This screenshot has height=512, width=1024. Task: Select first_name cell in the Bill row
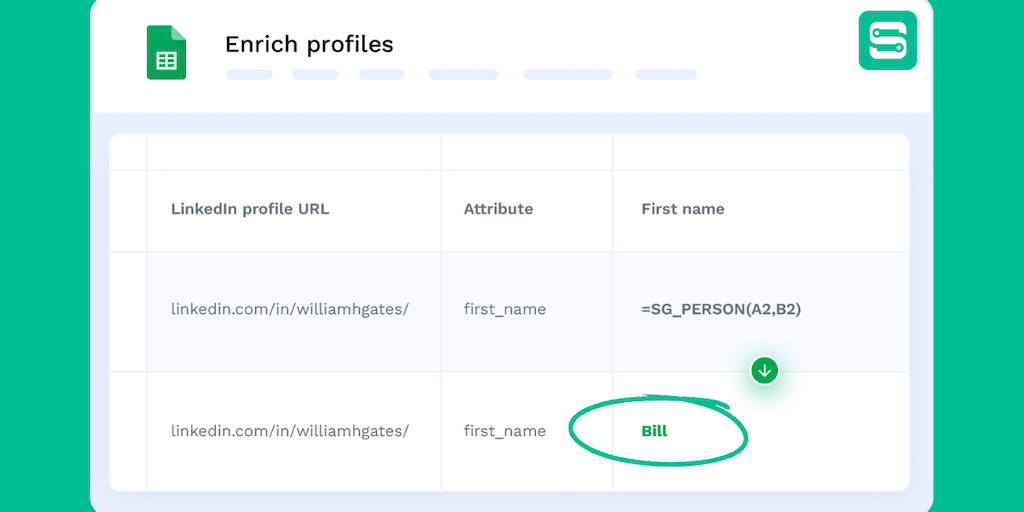click(505, 432)
